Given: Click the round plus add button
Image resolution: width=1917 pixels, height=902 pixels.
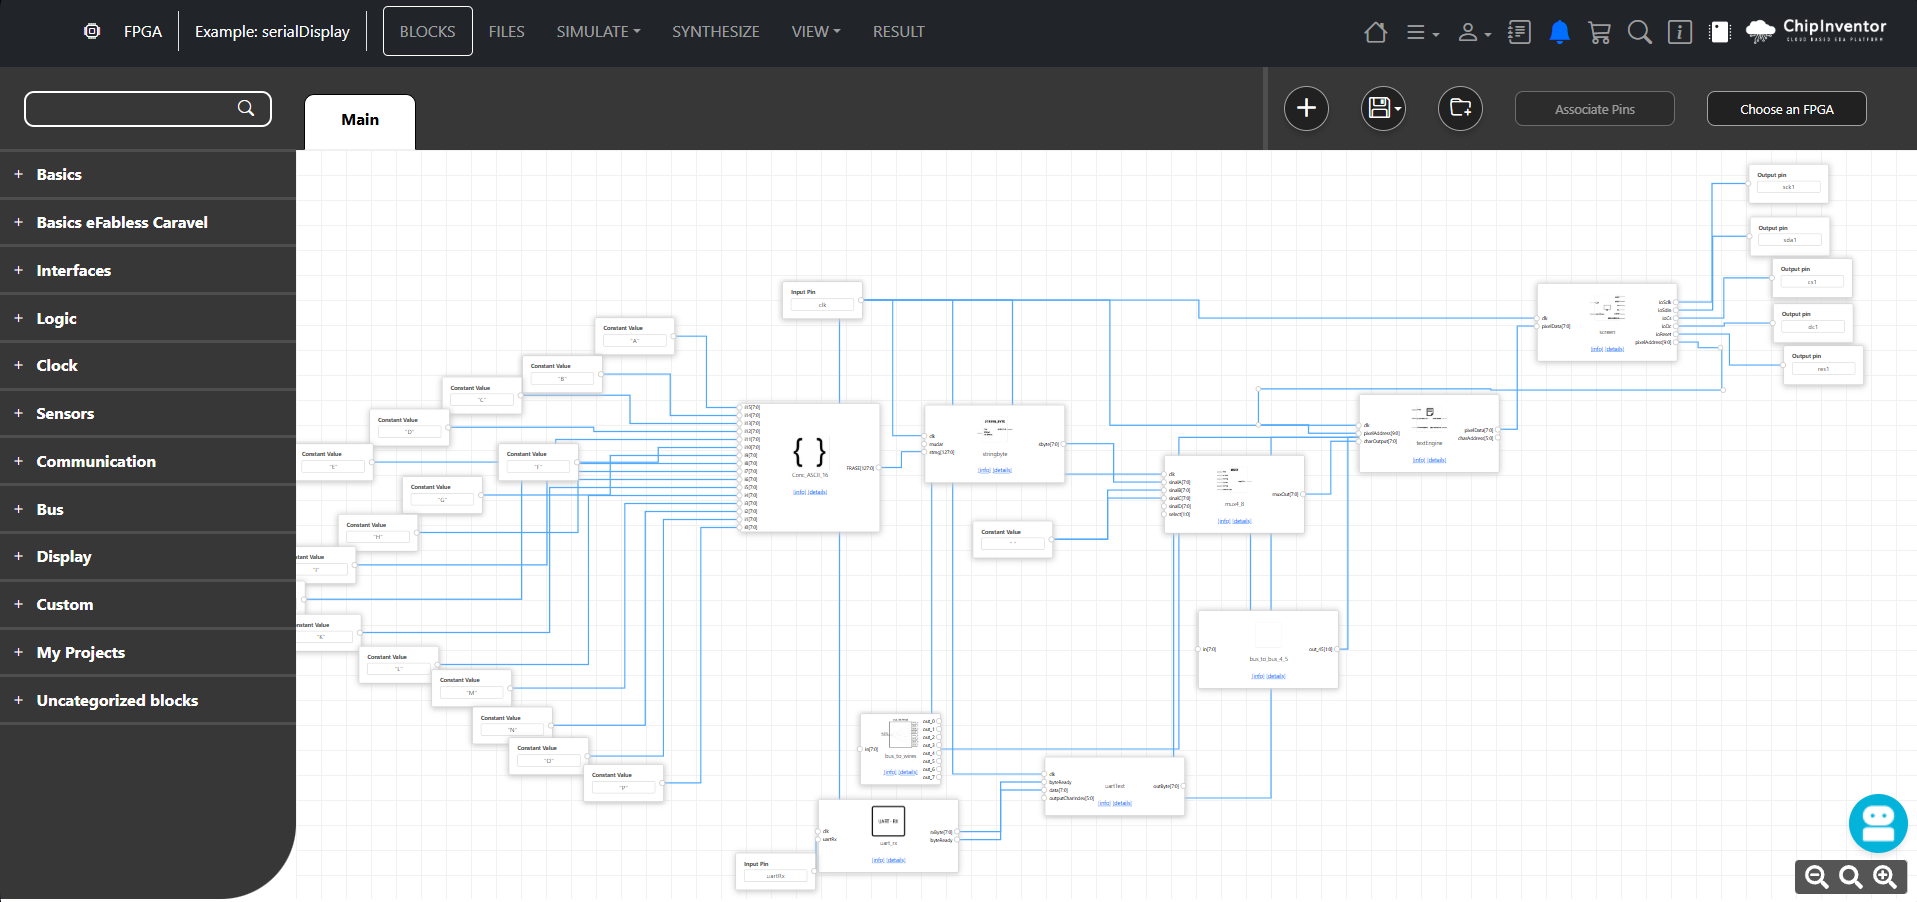Looking at the screenshot, I should pos(1306,108).
